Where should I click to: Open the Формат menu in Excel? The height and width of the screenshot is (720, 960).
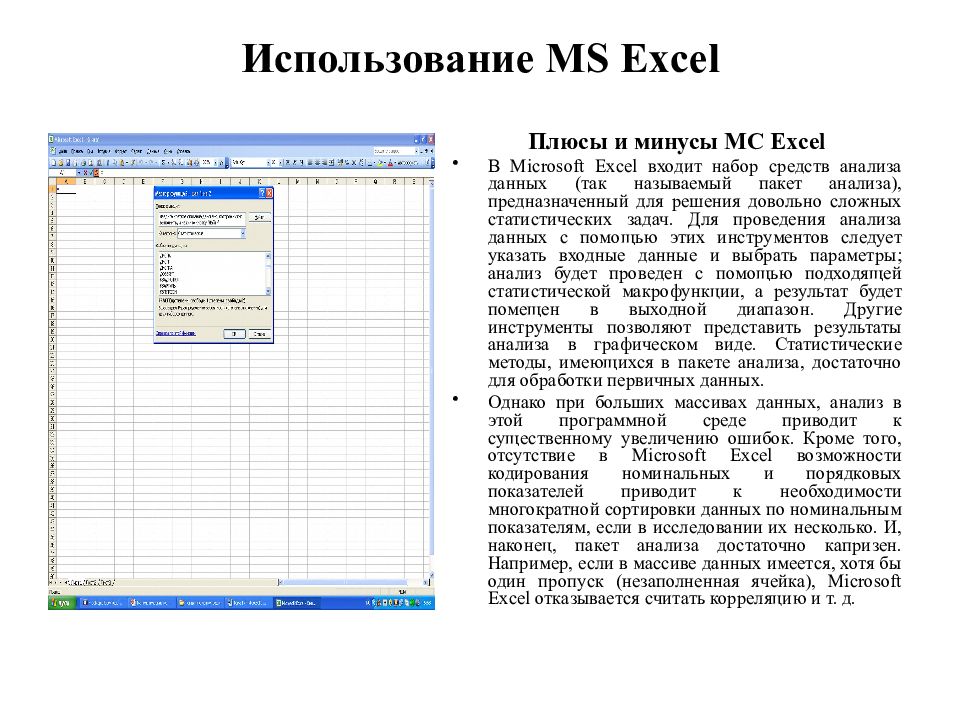(x=121, y=152)
